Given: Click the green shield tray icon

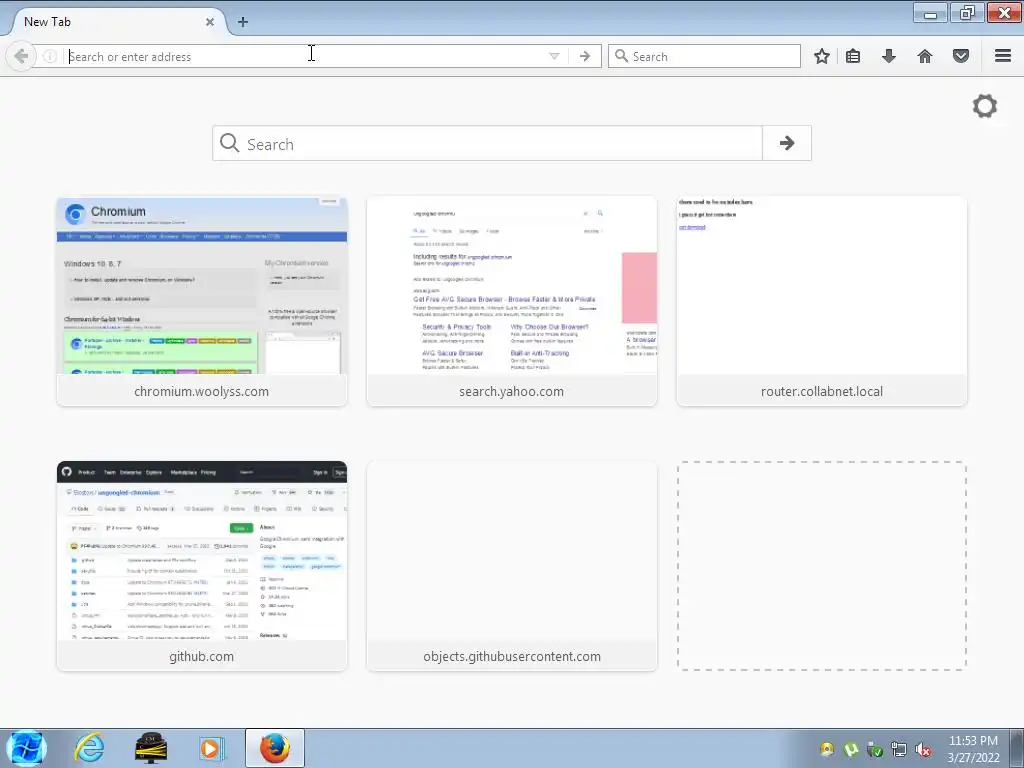Looking at the screenshot, I should pos(874,750).
